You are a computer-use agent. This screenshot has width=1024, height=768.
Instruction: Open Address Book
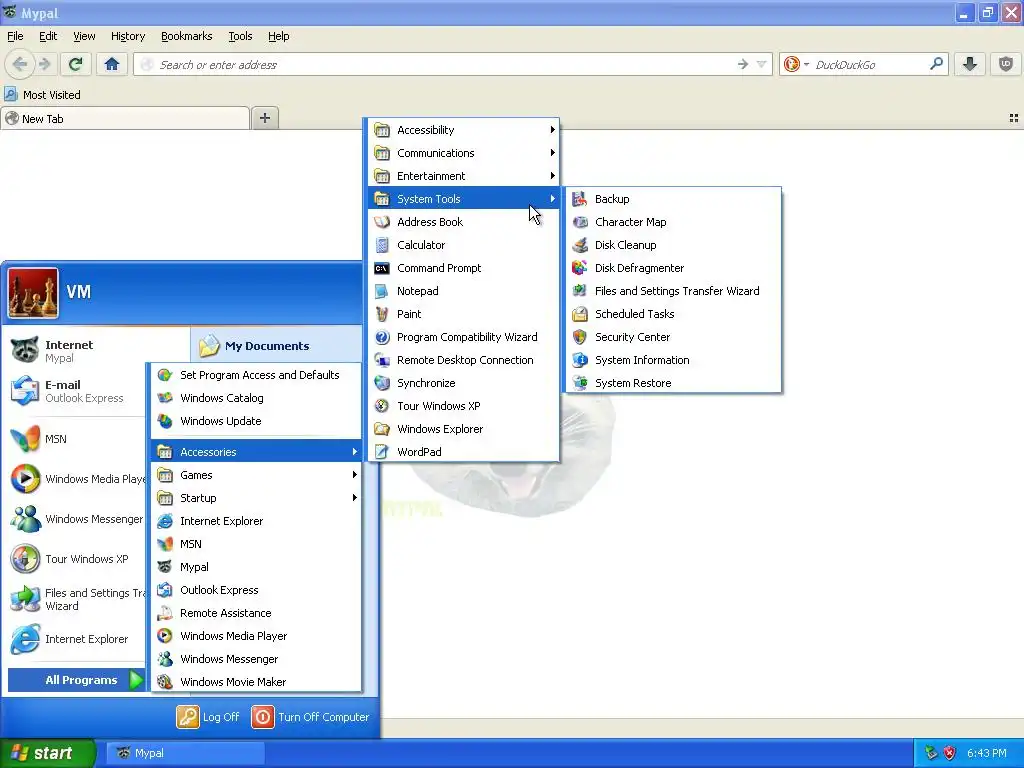[x=464, y=222]
